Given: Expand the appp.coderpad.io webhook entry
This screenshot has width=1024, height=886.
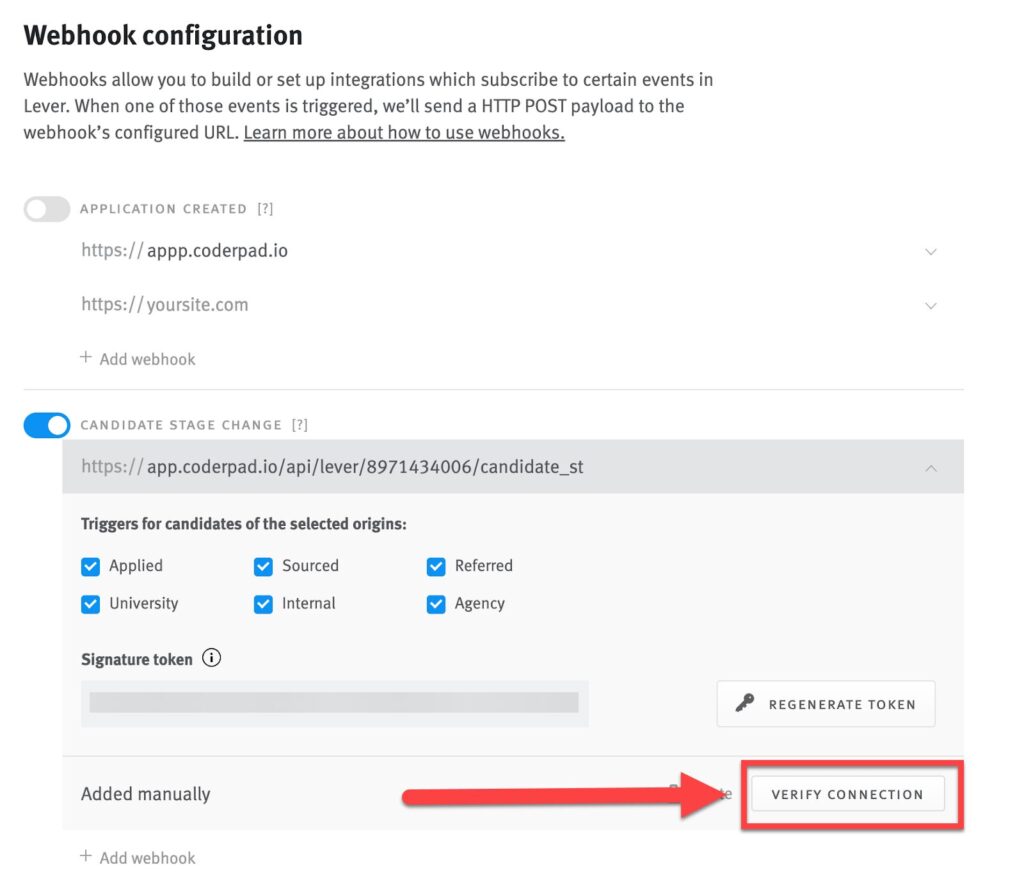Looking at the screenshot, I should tap(931, 251).
